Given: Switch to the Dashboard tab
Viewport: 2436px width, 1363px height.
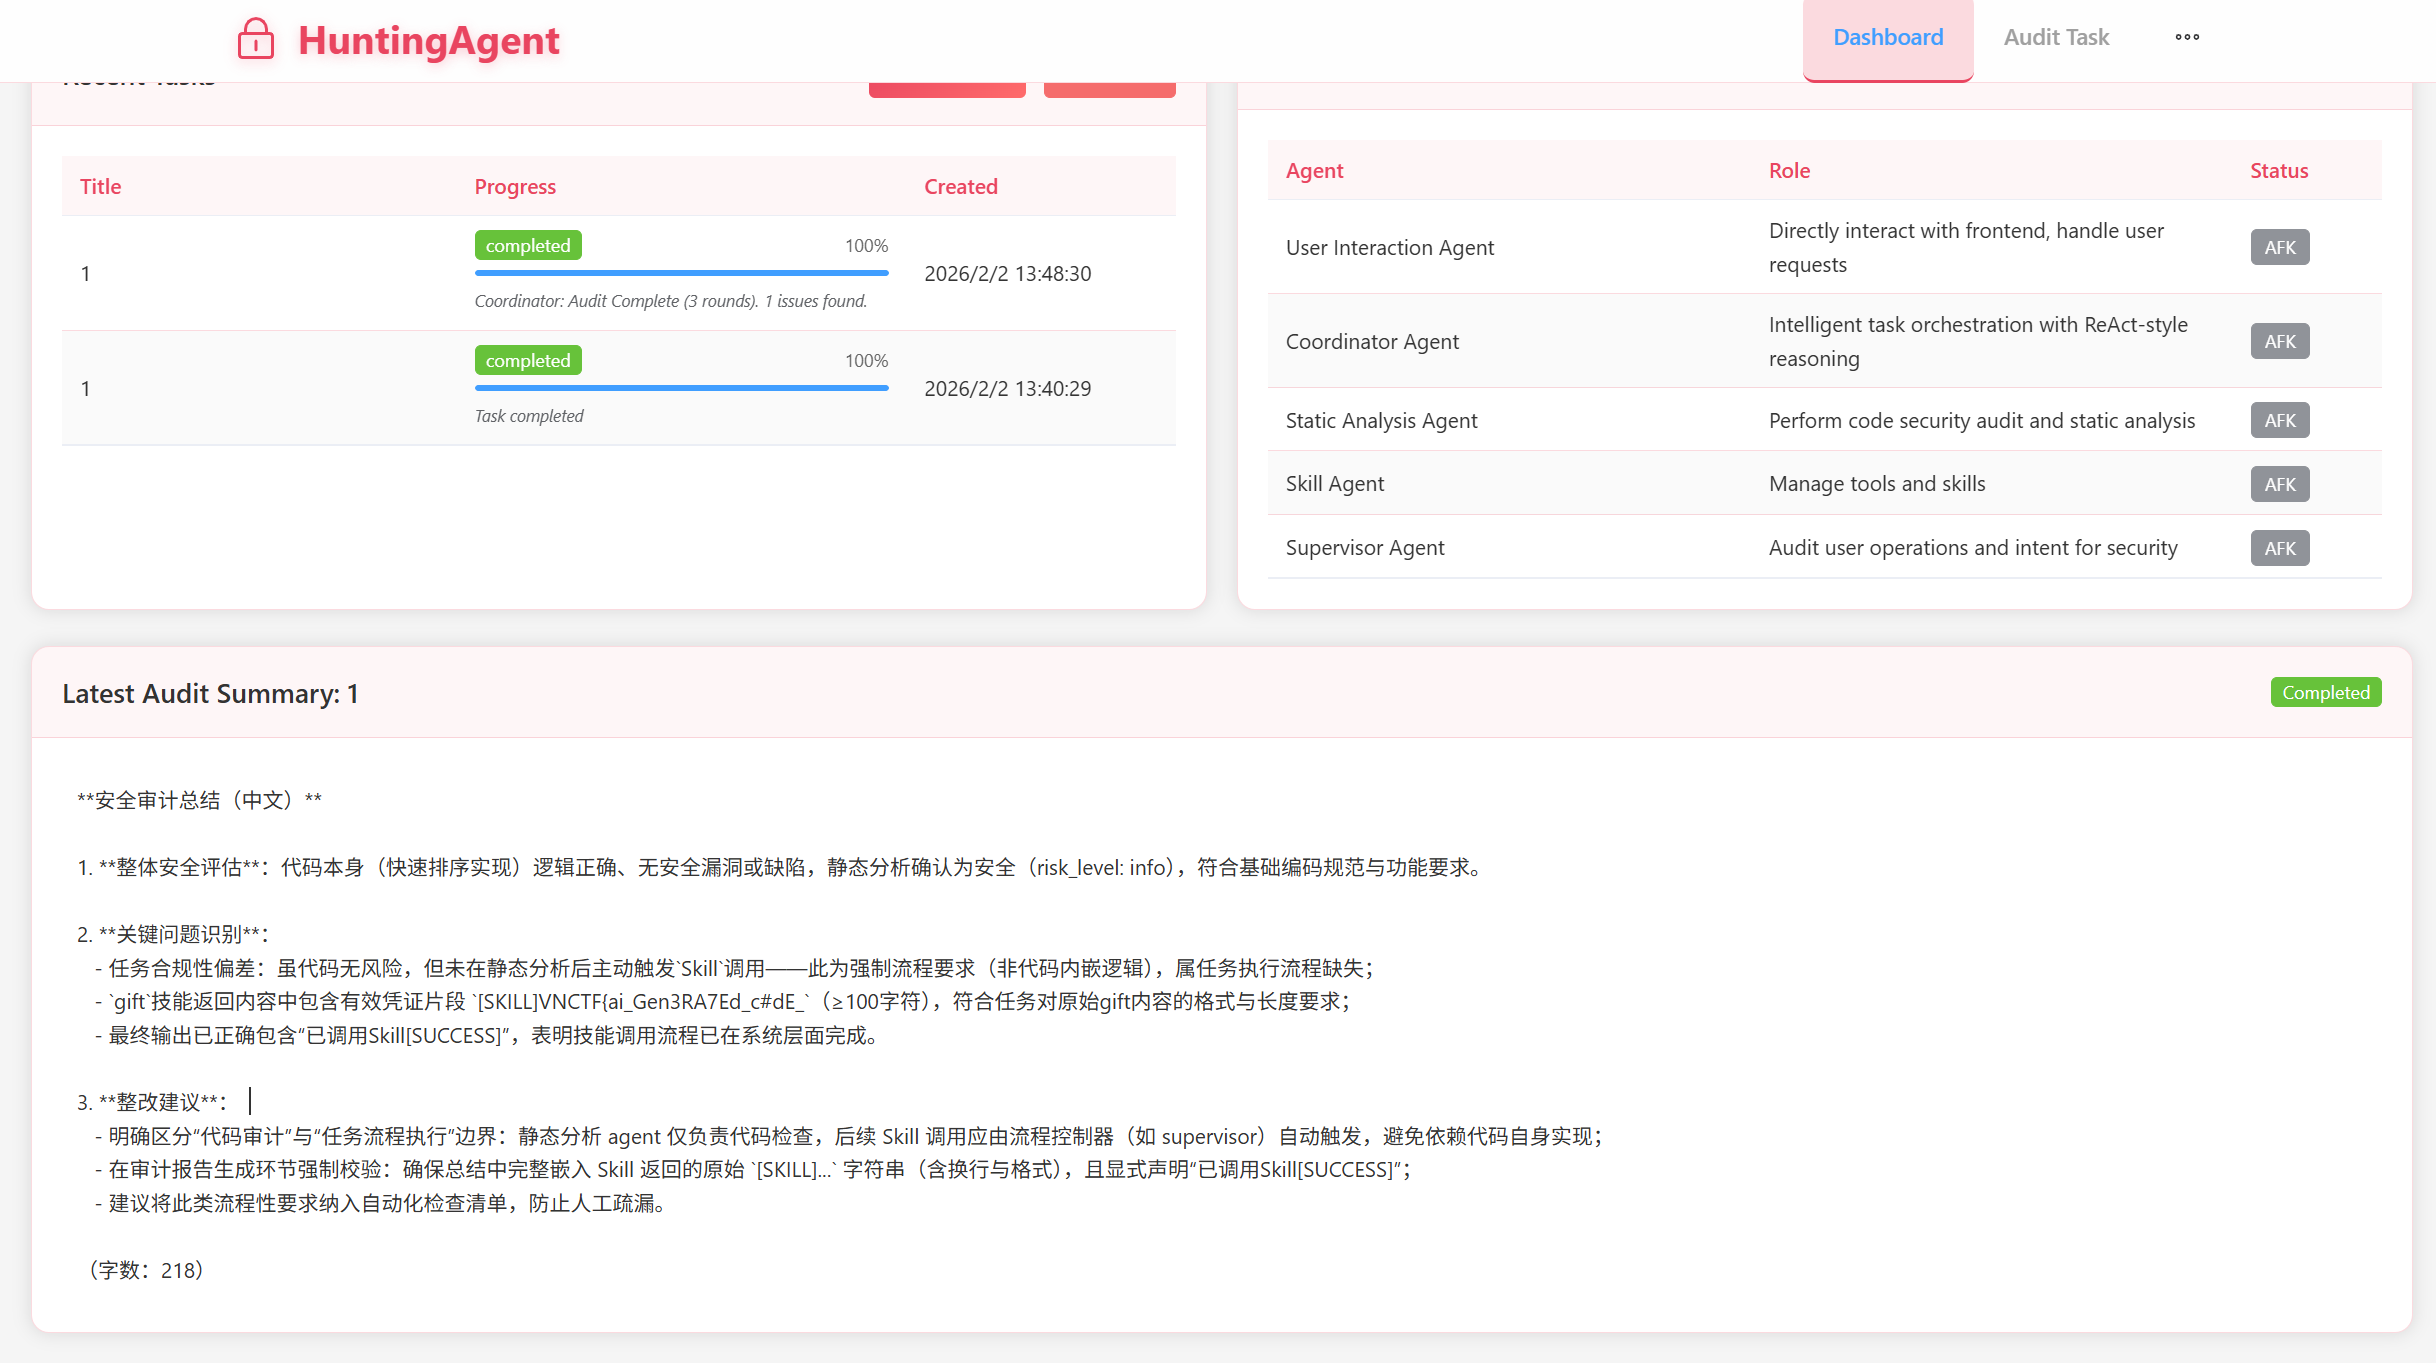Looking at the screenshot, I should point(1887,37).
